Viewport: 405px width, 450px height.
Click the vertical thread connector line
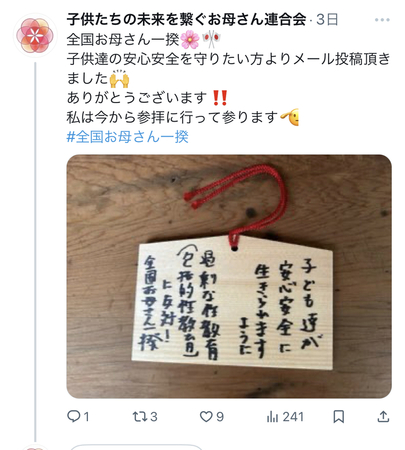[35, 252]
